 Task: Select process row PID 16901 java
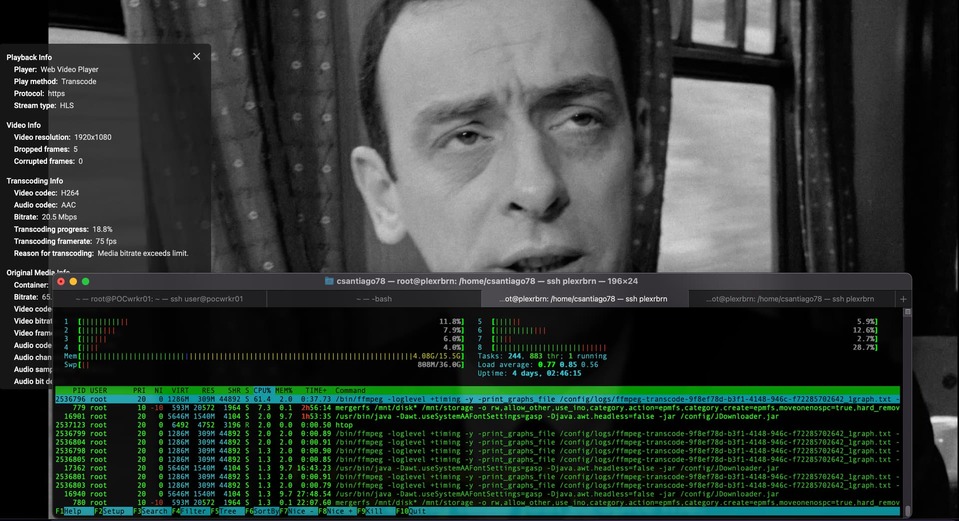click(x=477, y=416)
